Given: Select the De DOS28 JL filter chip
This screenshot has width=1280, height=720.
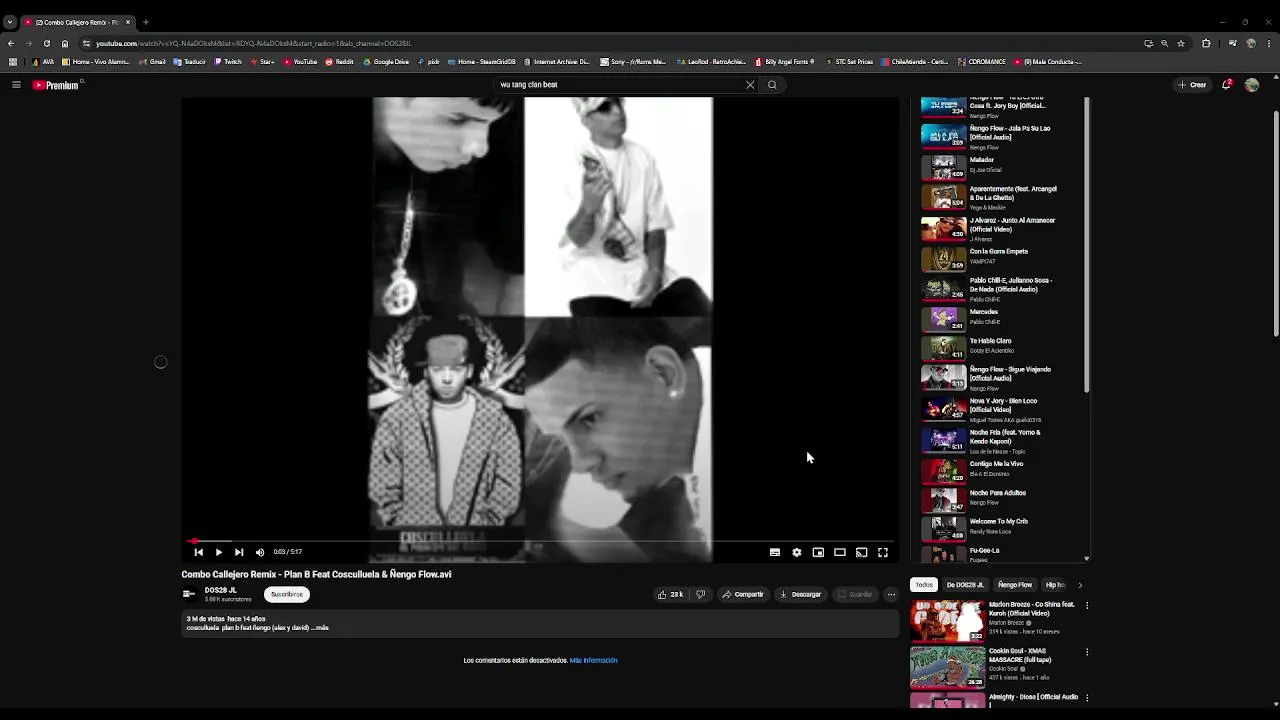Looking at the screenshot, I should 965,585.
